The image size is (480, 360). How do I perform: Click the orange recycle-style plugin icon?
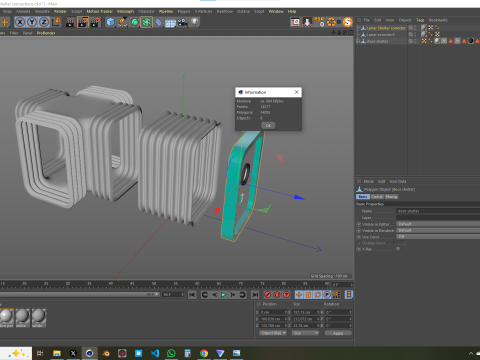pos(331,22)
